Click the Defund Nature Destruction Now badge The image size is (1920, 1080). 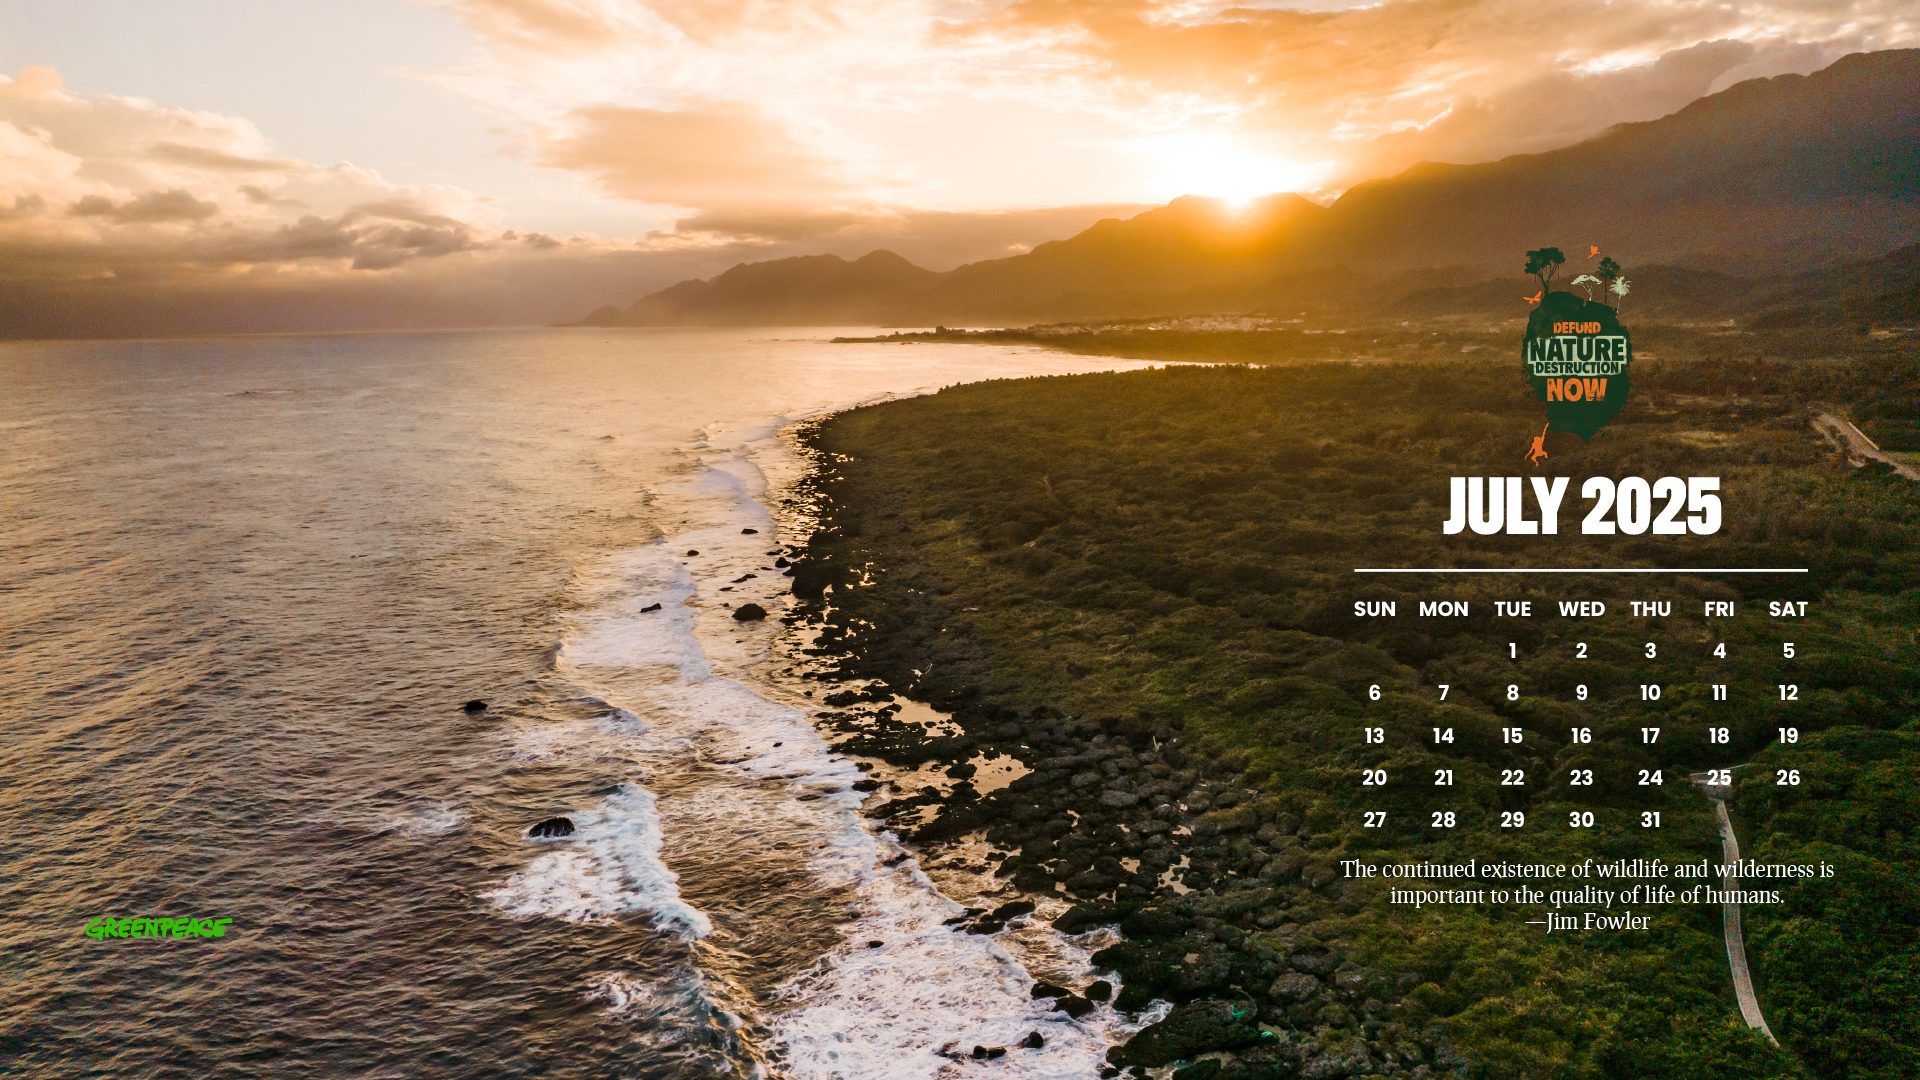[1576, 355]
